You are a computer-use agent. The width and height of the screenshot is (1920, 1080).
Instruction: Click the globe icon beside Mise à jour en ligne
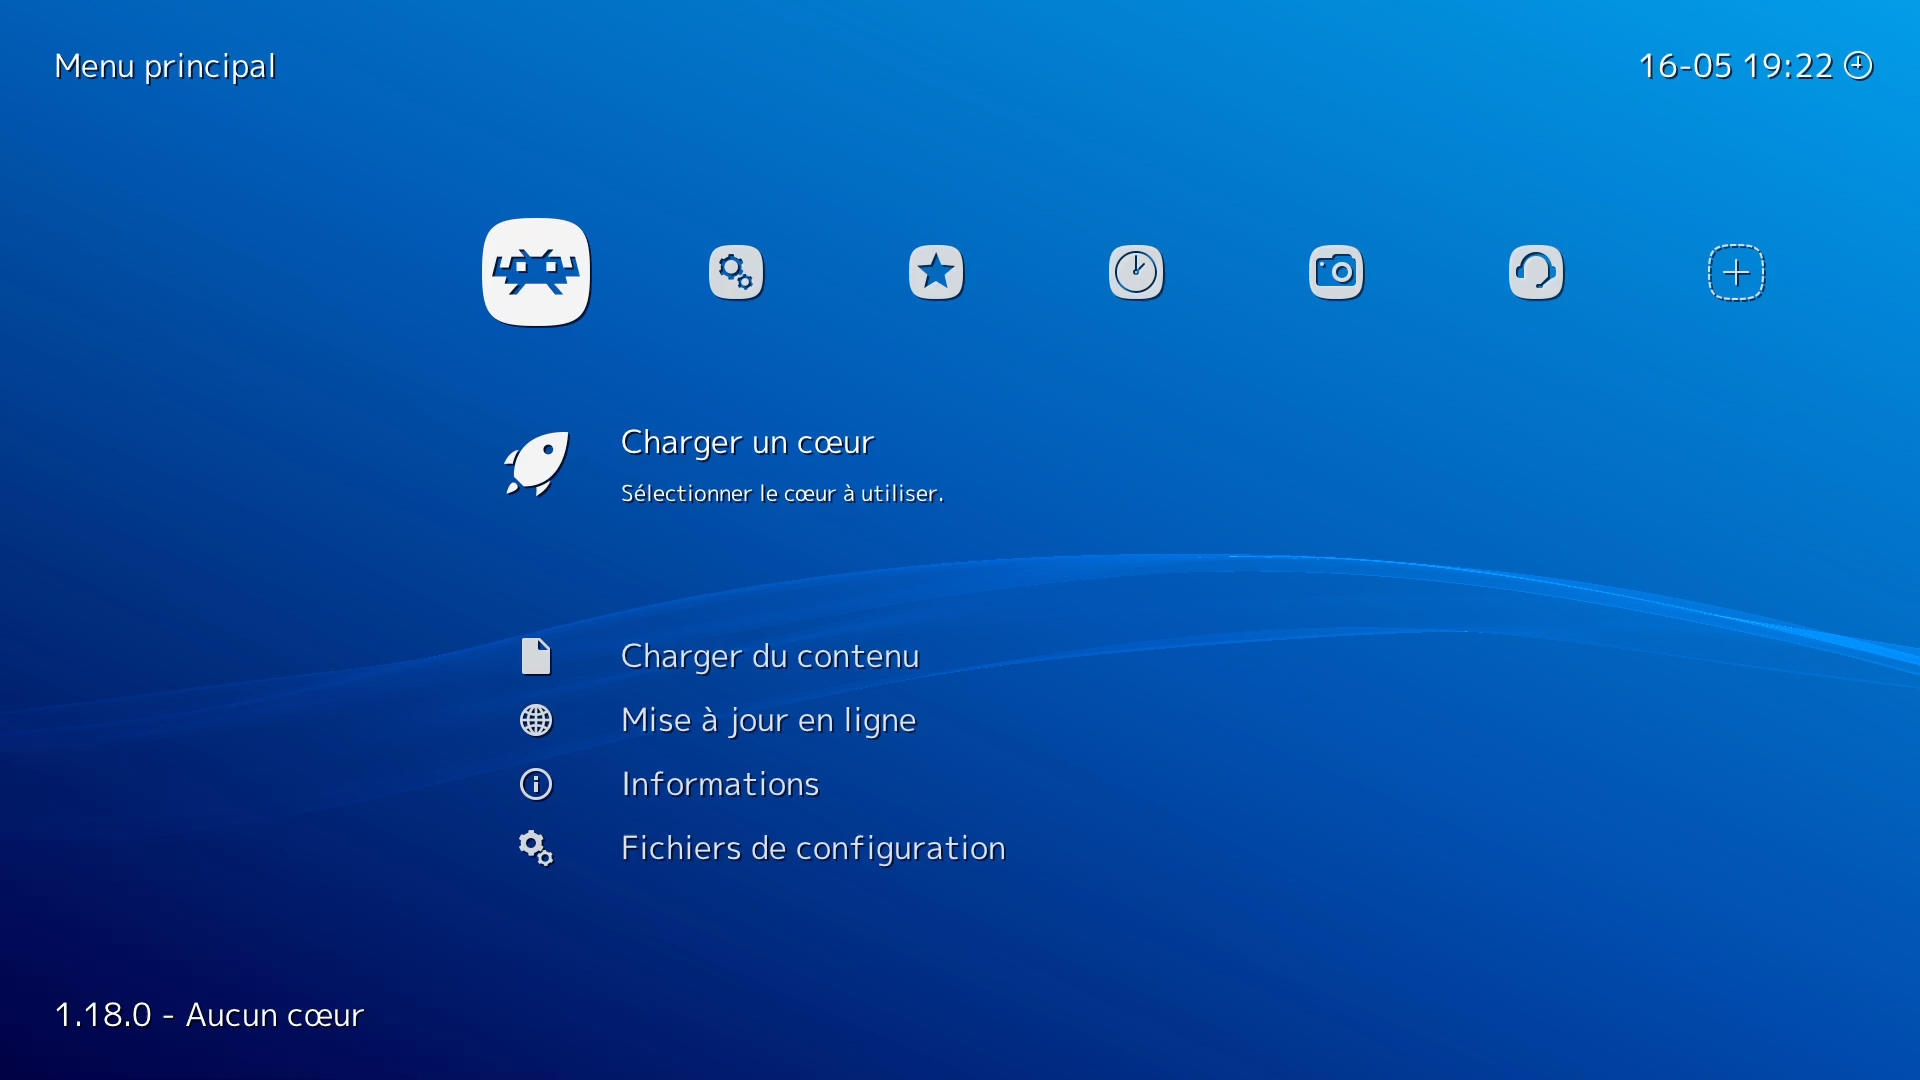pos(536,719)
